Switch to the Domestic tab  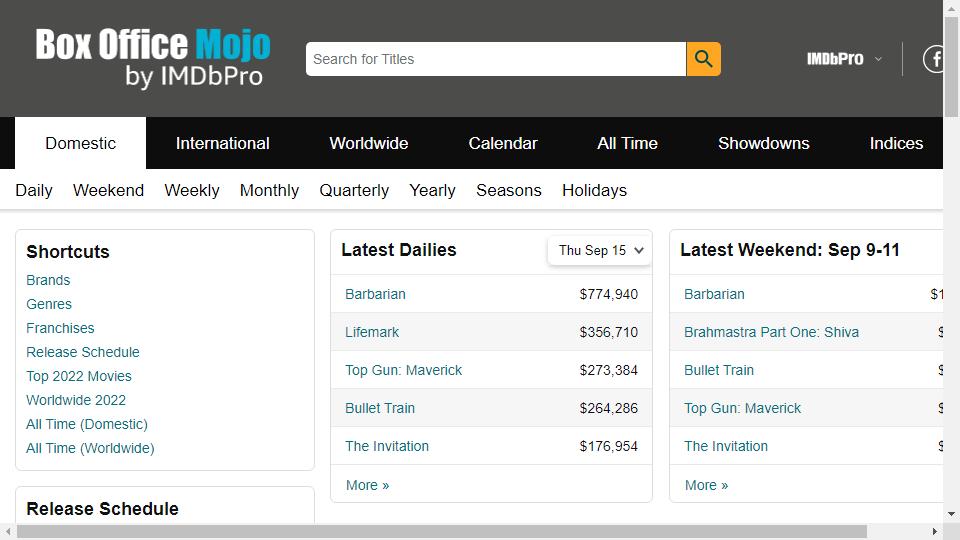click(x=80, y=143)
